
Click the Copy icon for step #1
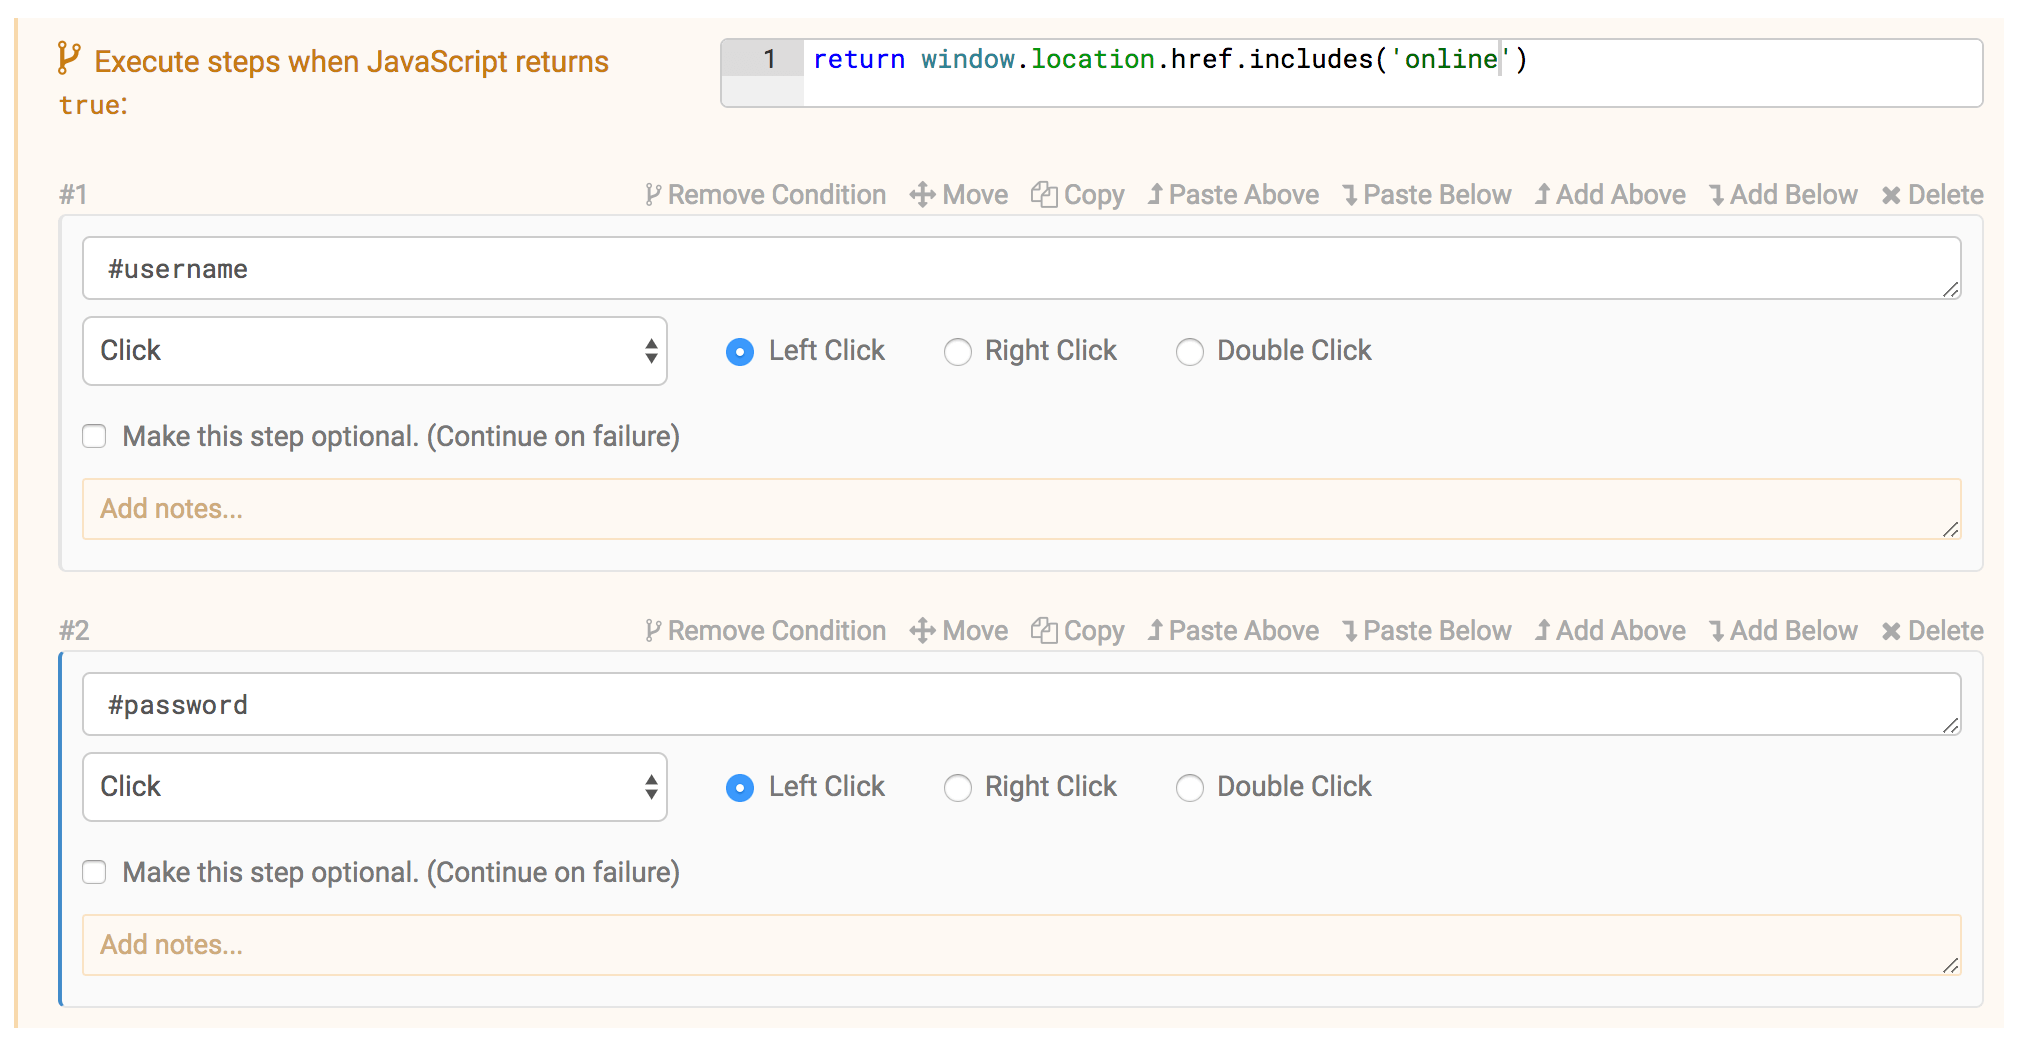pyautogui.click(x=1045, y=195)
